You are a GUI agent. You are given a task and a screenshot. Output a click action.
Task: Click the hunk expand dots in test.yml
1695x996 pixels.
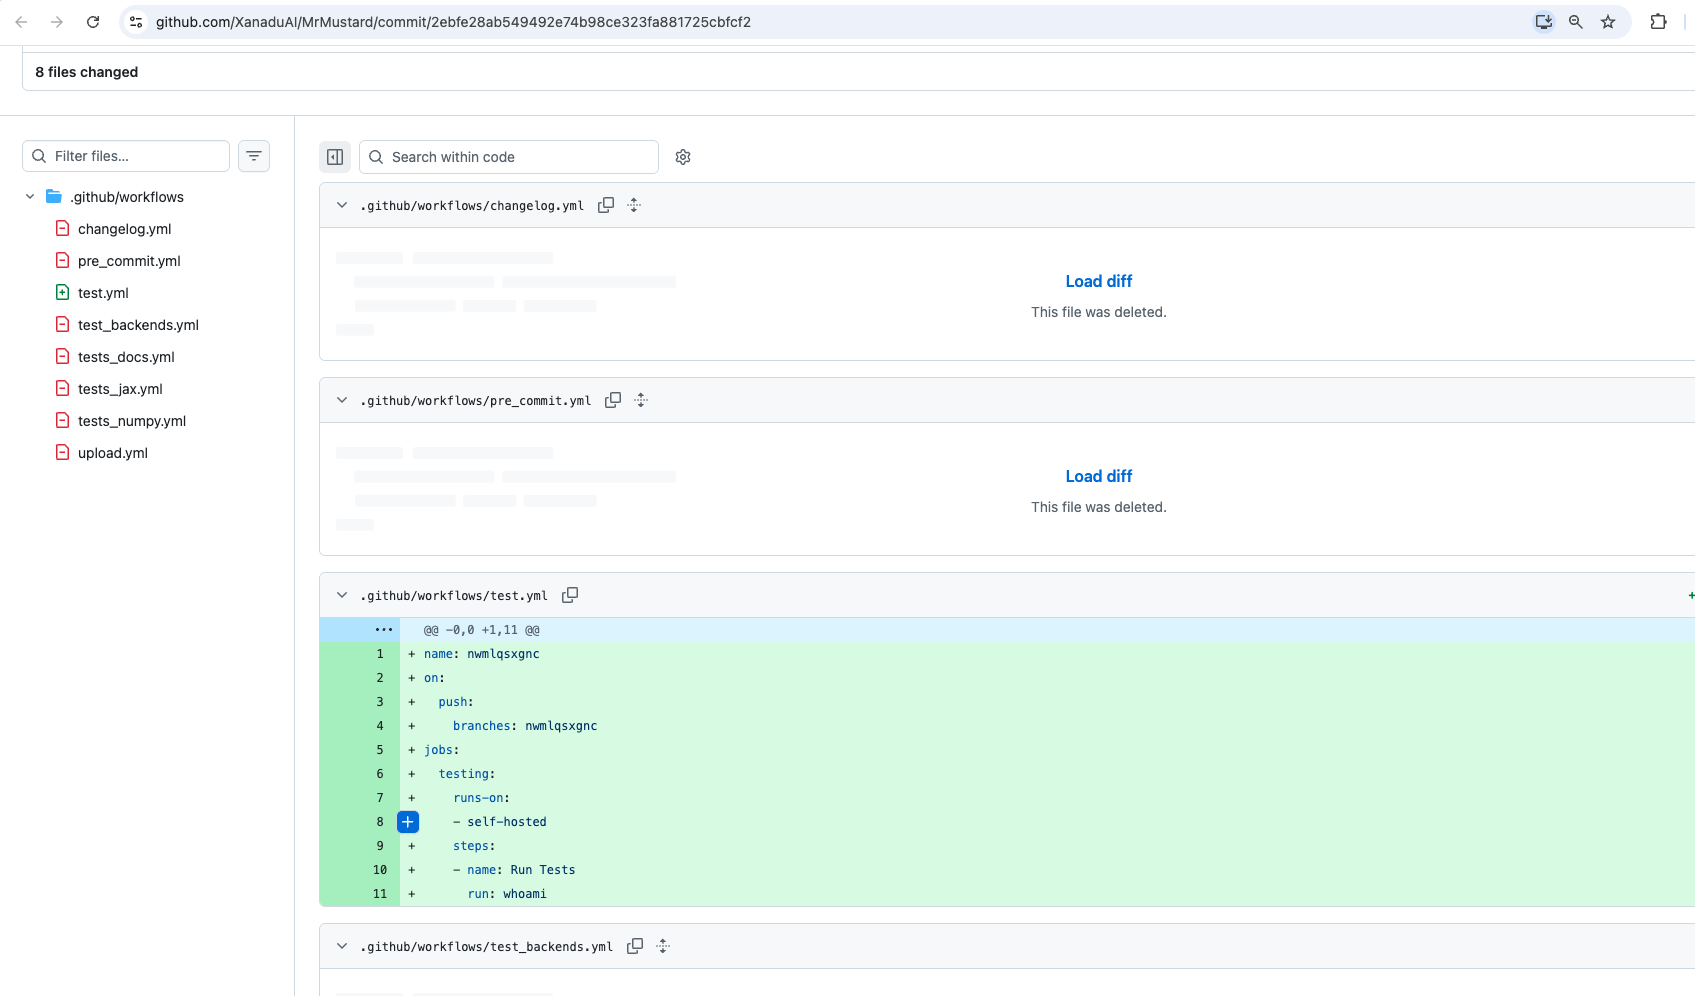coord(384,630)
